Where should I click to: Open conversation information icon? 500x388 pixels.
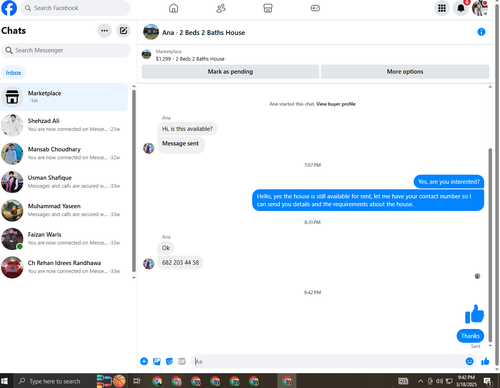coord(481,32)
